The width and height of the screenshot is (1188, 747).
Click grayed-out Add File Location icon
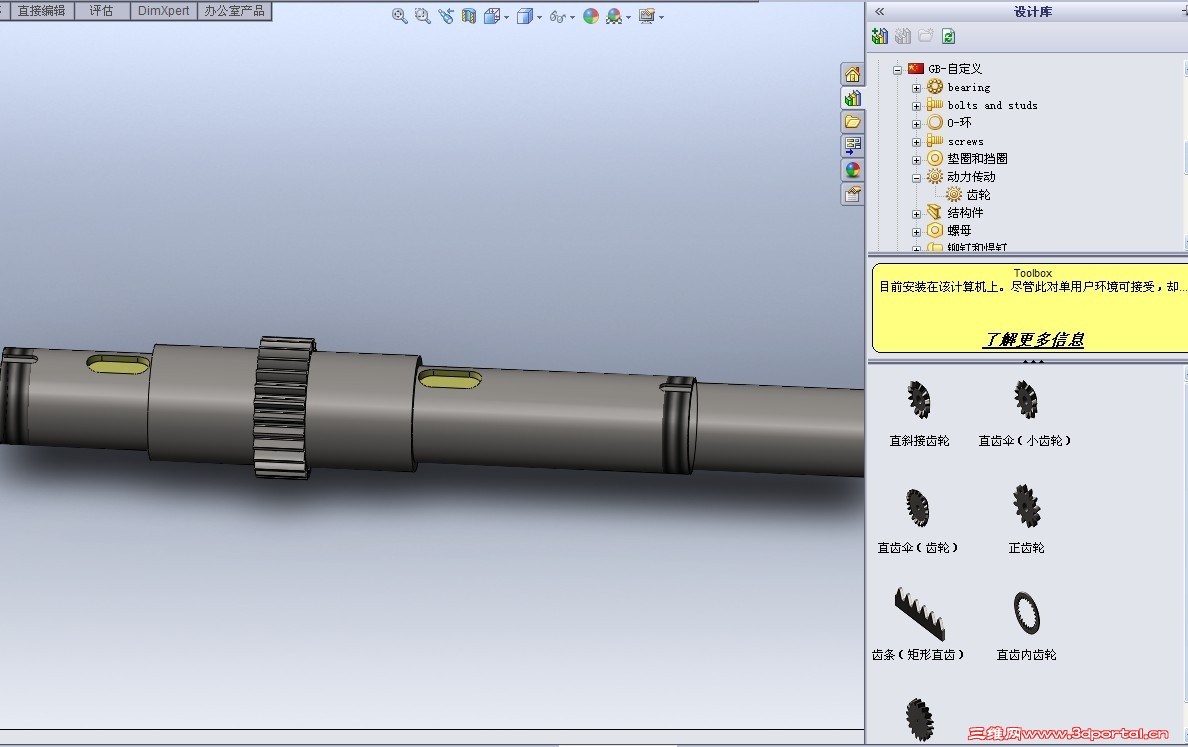click(902, 36)
